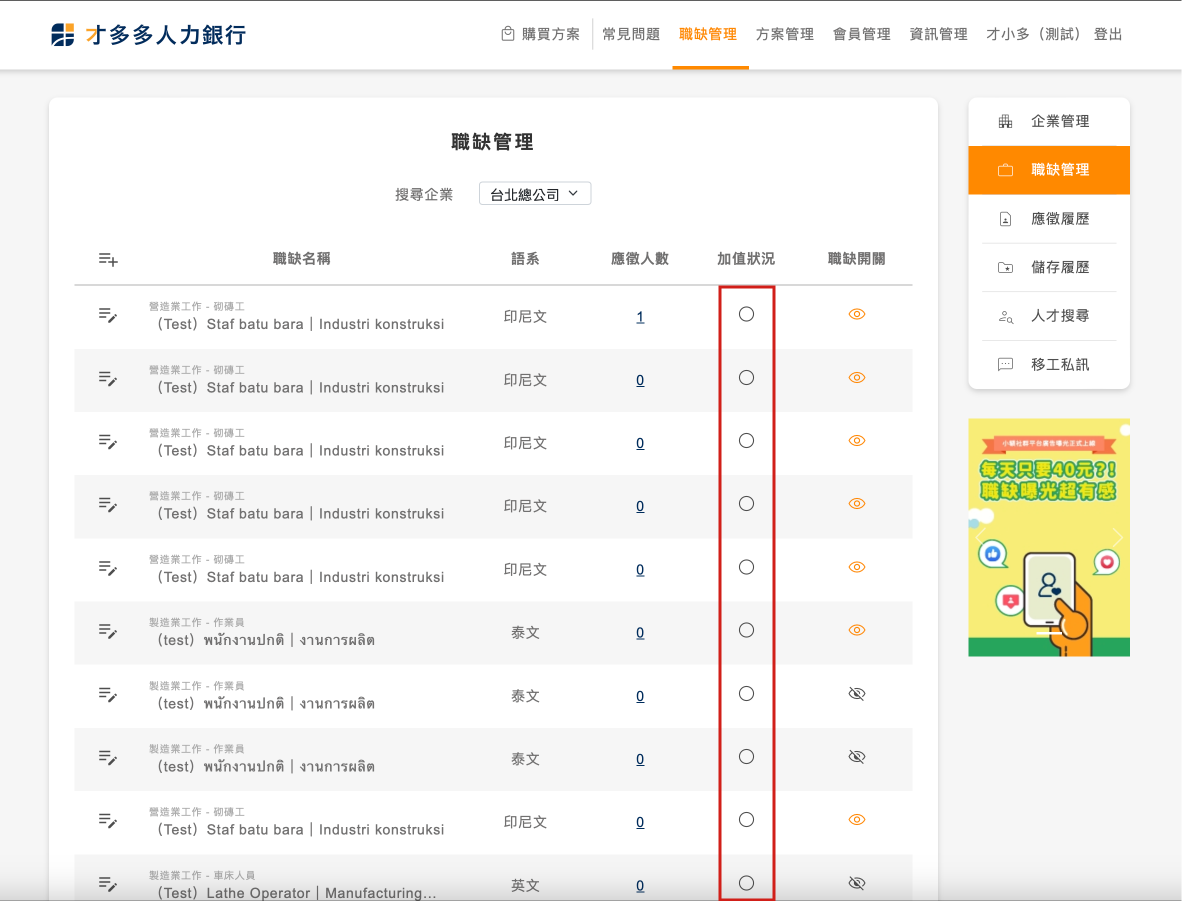Toggle visibility eye of the first job row

(x=856, y=314)
